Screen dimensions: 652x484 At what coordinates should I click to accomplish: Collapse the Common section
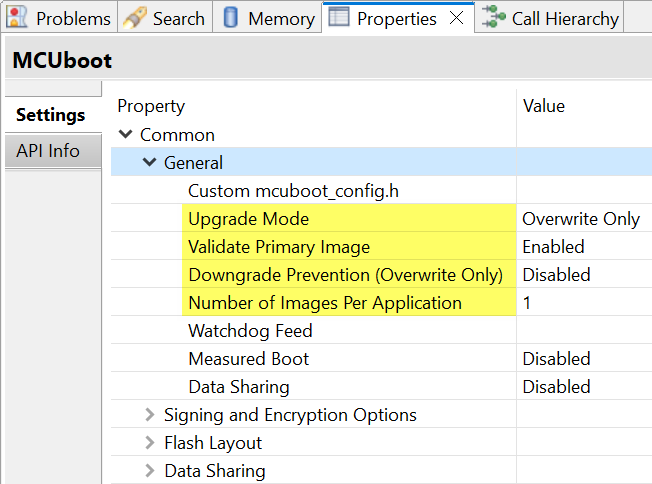click(126, 134)
